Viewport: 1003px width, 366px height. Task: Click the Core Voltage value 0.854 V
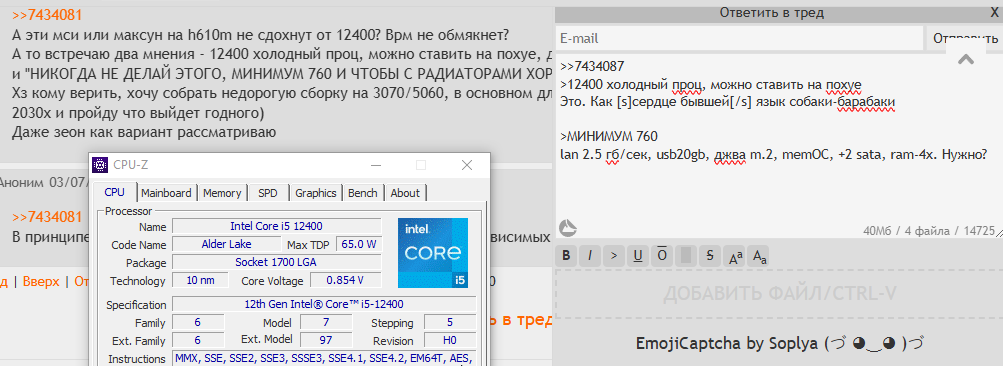tap(345, 280)
